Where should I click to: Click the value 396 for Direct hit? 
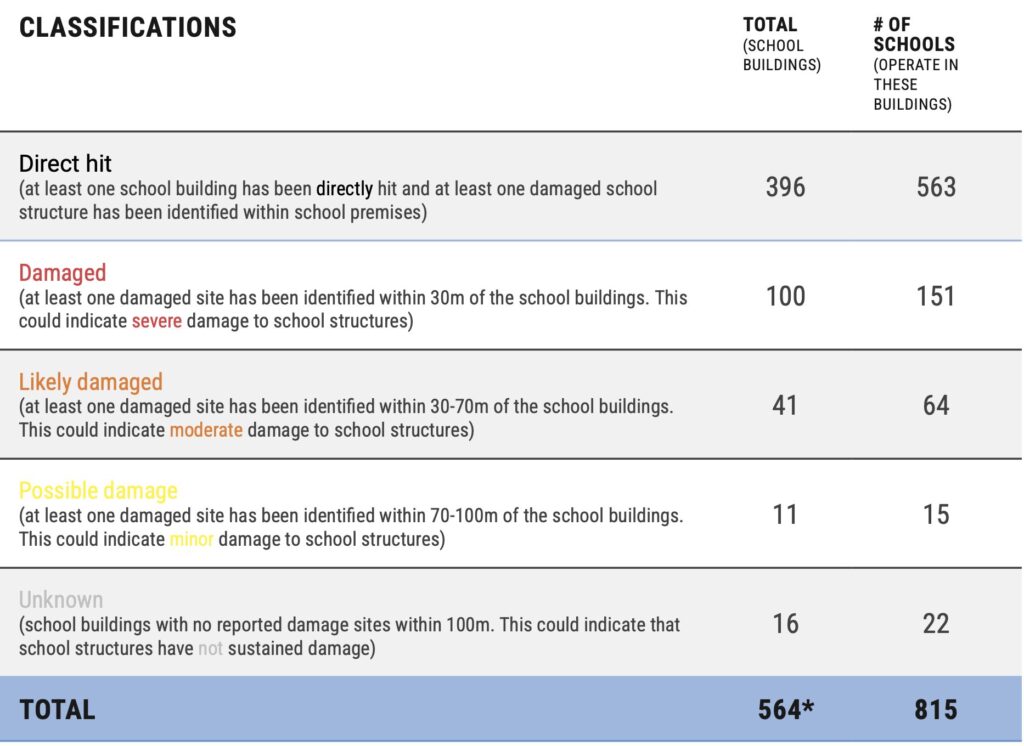tap(785, 187)
